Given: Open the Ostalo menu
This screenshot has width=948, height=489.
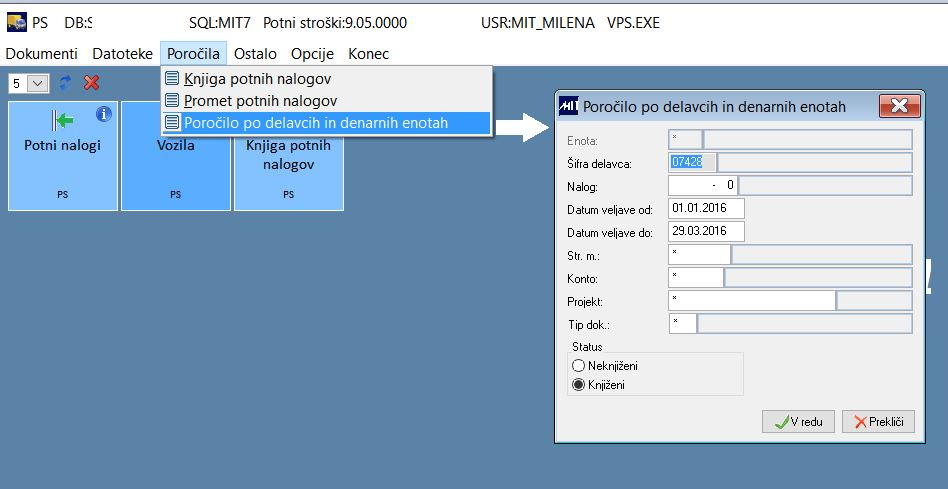Looking at the screenshot, I should [x=255, y=54].
